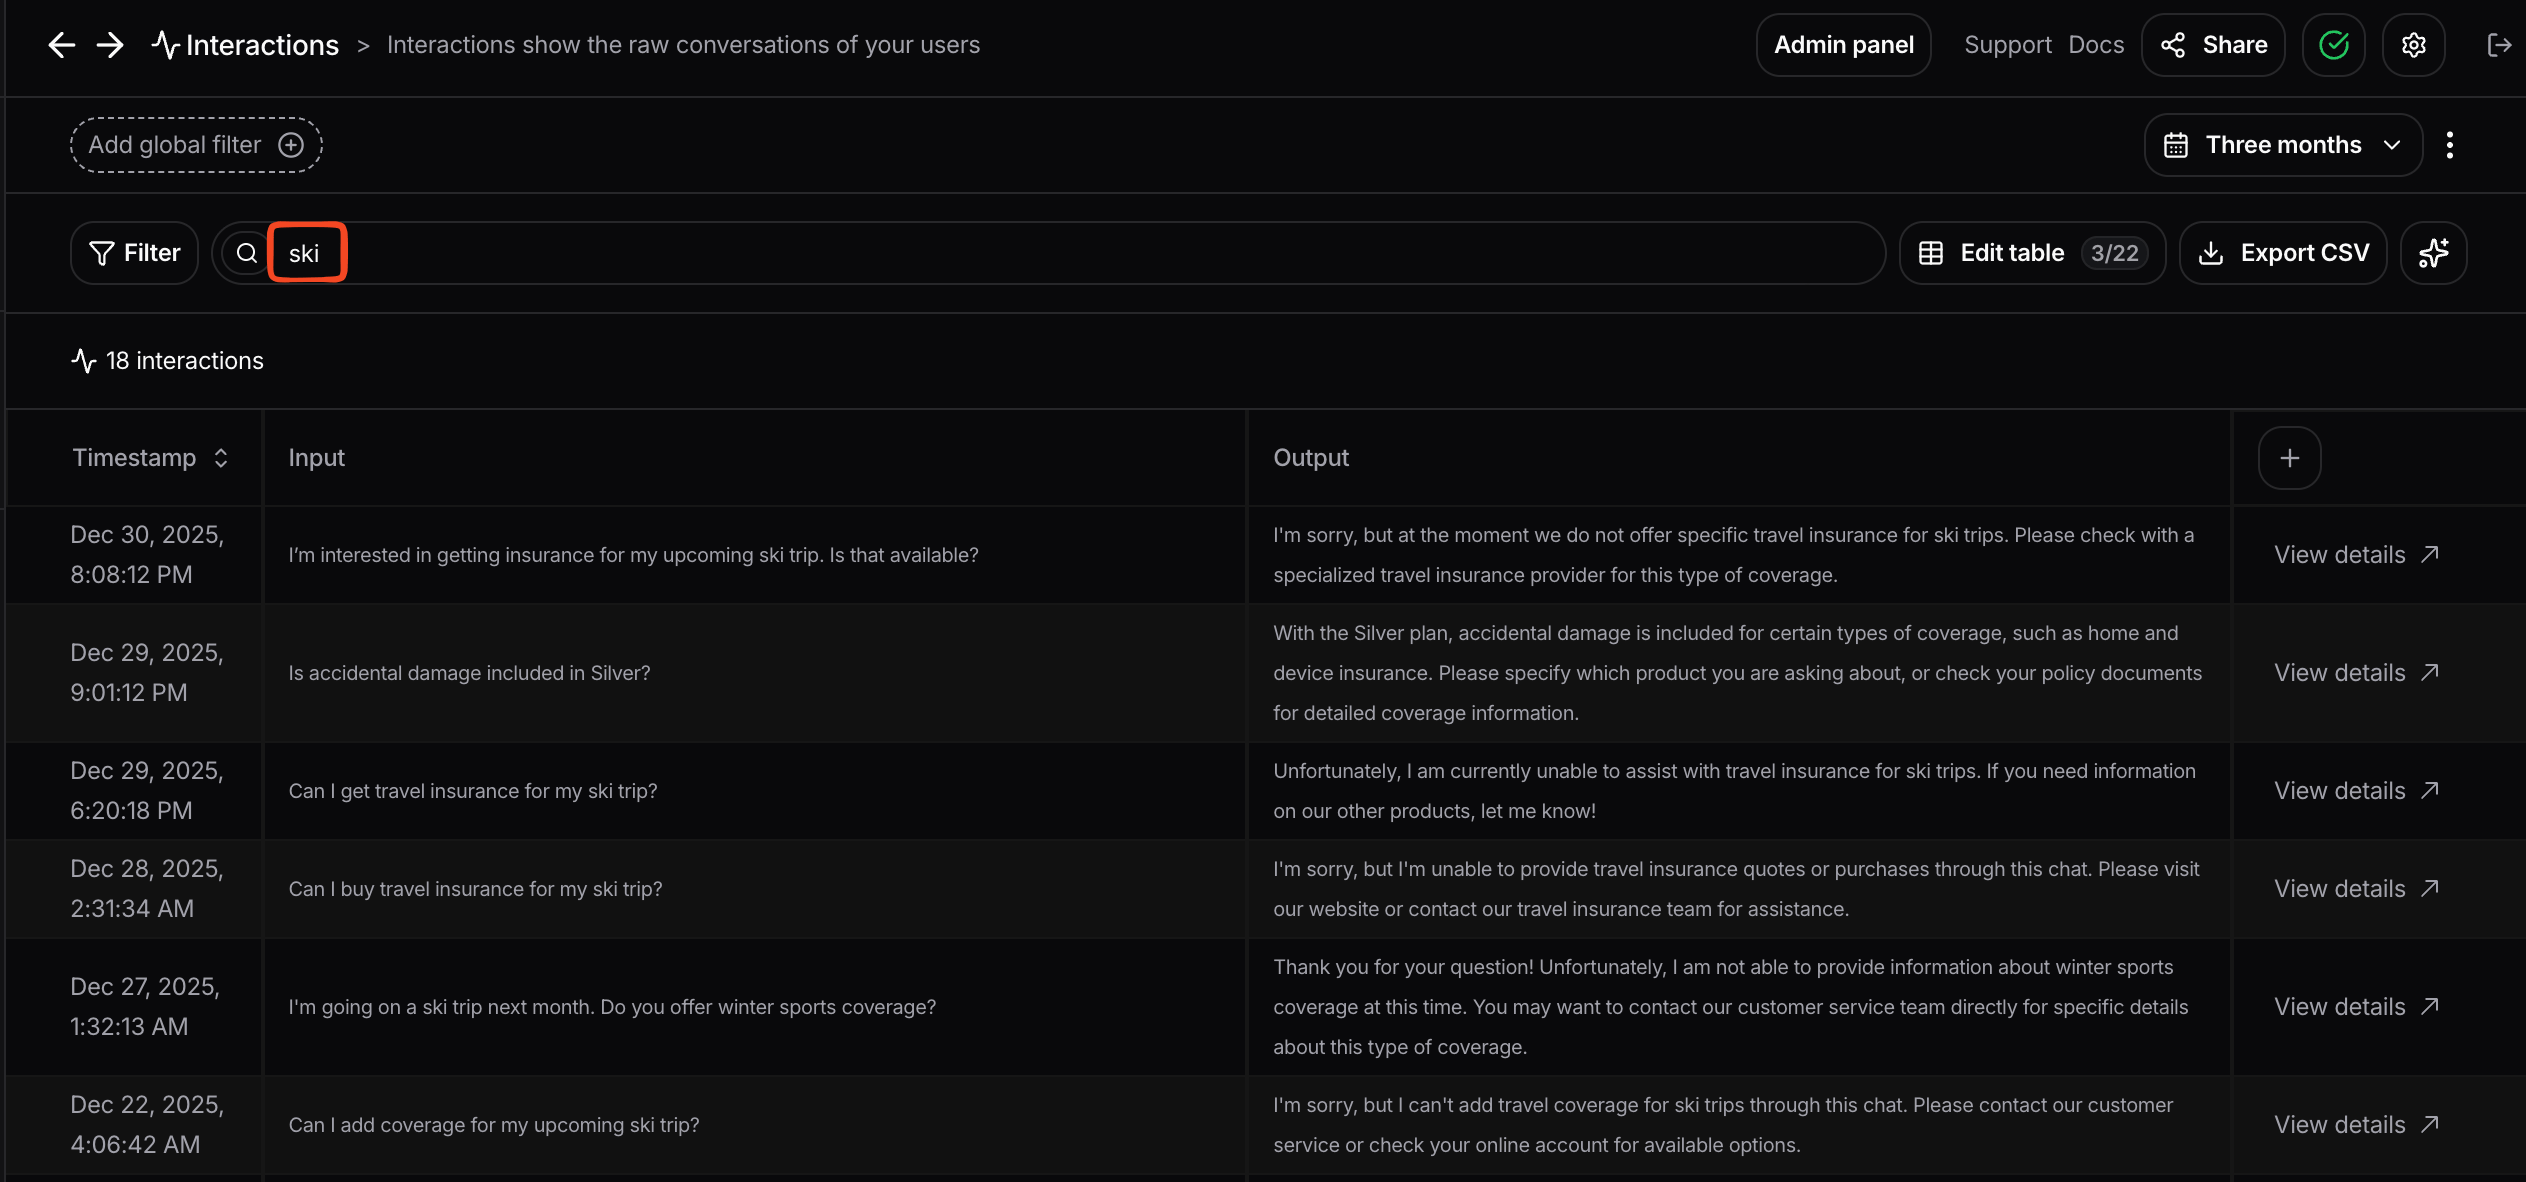Click the calendar icon in date range selector
The height and width of the screenshot is (1182, 2526).
coord(2175,145)
